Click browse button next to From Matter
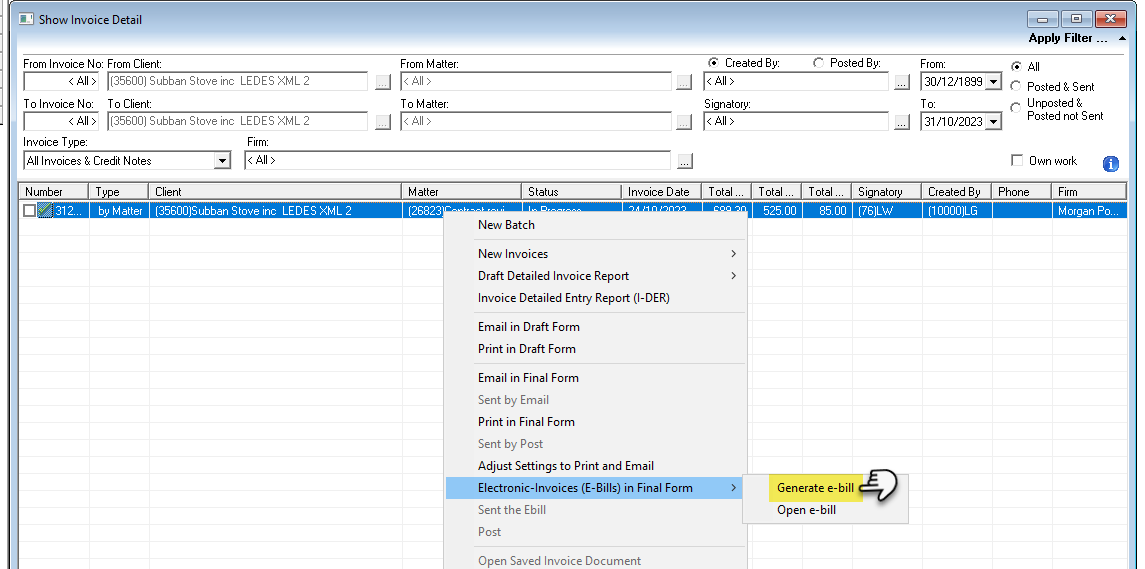Image resolution: width=1145 pixels, height=569 pixels. [683, 82]
